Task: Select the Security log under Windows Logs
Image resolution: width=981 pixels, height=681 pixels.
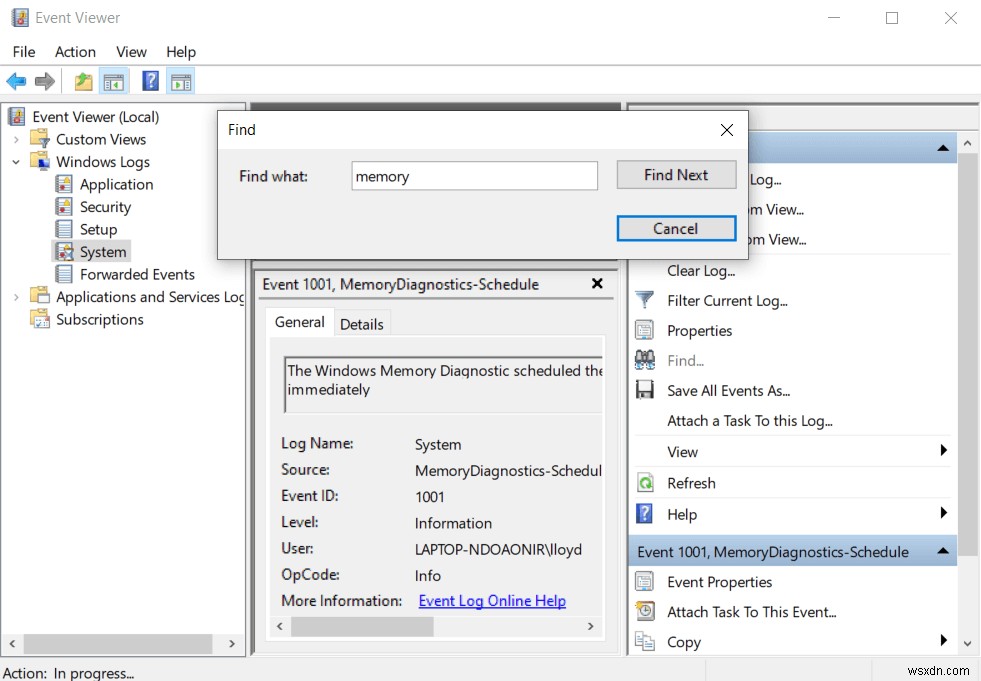Action: click(x=104, y=206)
